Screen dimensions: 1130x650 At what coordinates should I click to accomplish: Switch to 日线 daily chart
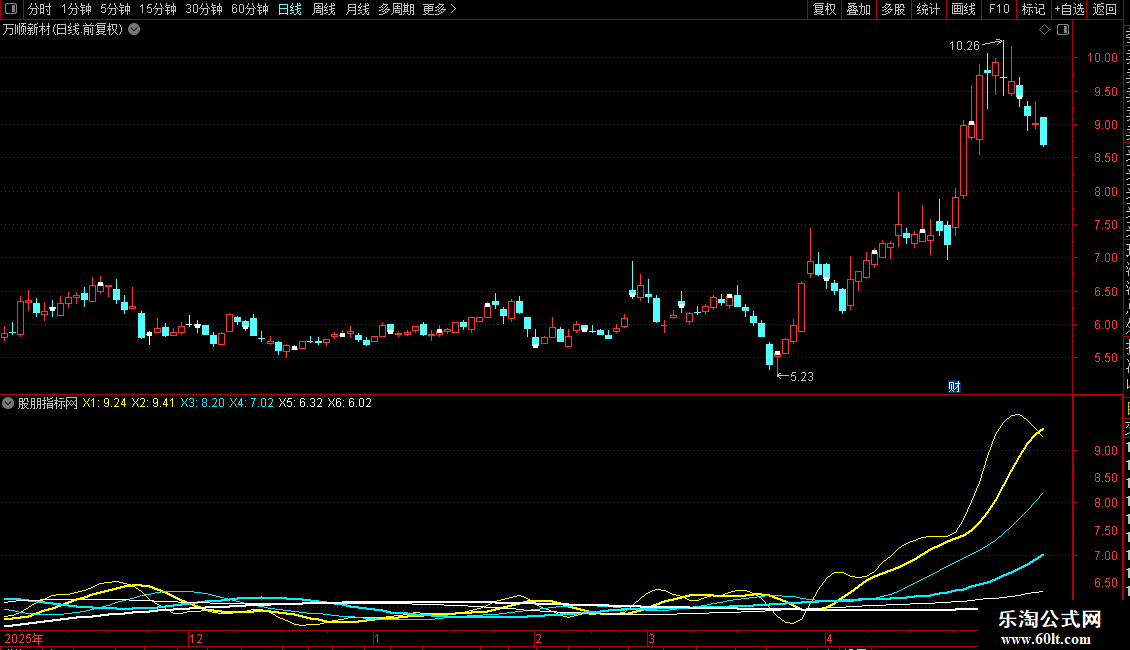coord(290,9)
